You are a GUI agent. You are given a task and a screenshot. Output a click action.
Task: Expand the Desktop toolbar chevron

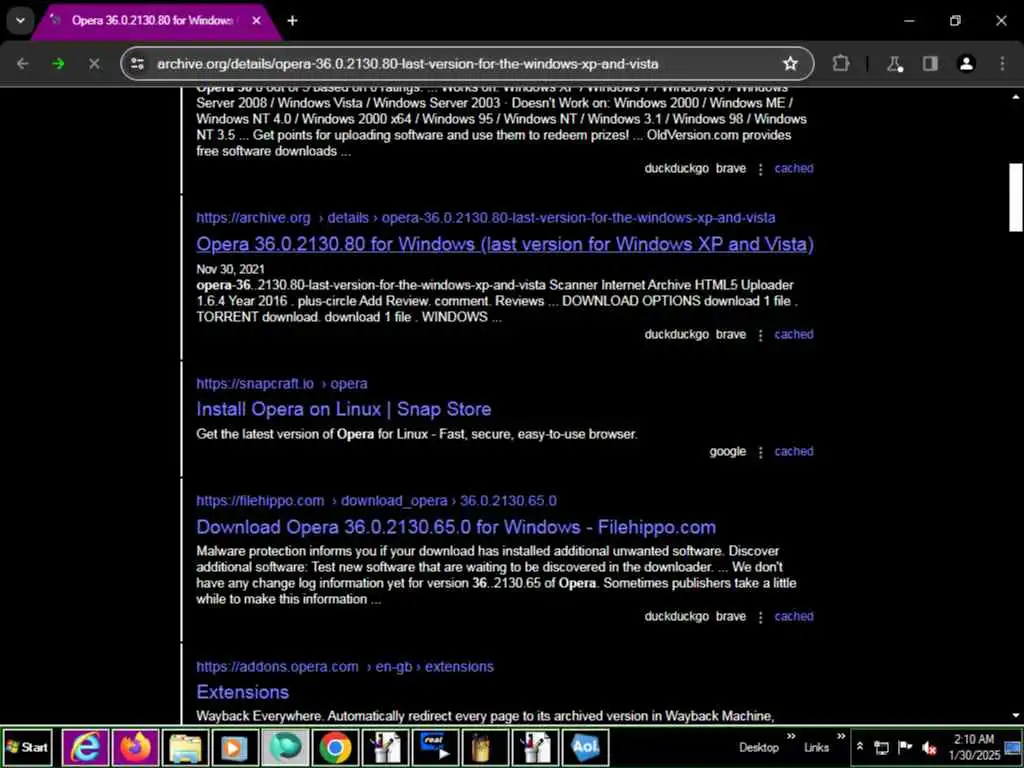pos(791,737)
